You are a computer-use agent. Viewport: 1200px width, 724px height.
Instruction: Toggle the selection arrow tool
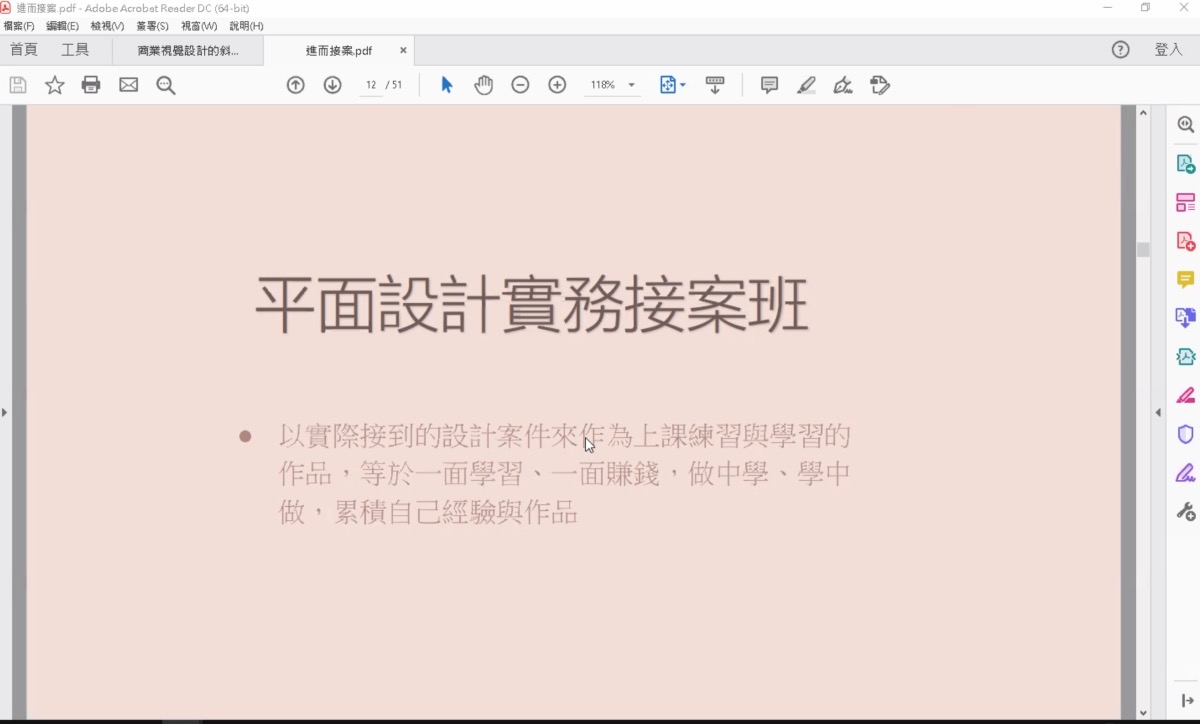tap(447, 85)
